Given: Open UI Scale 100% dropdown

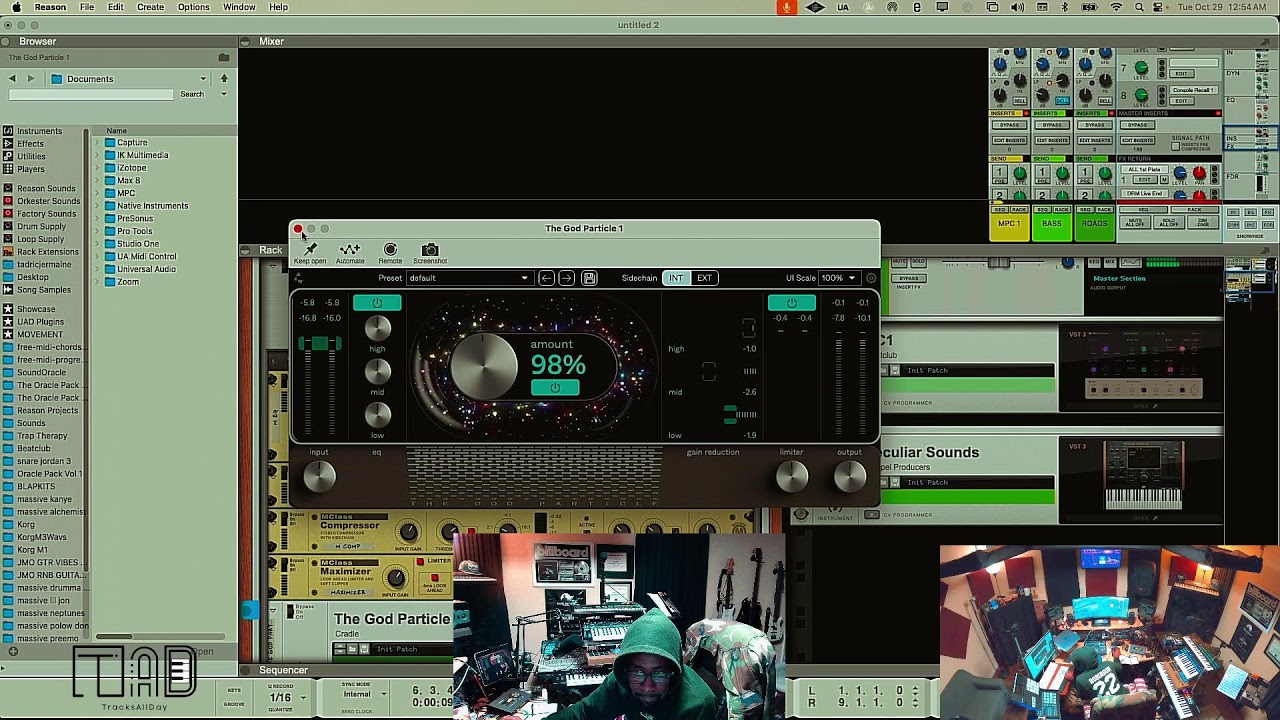Looking at the screenshot, I should (838, 278).
